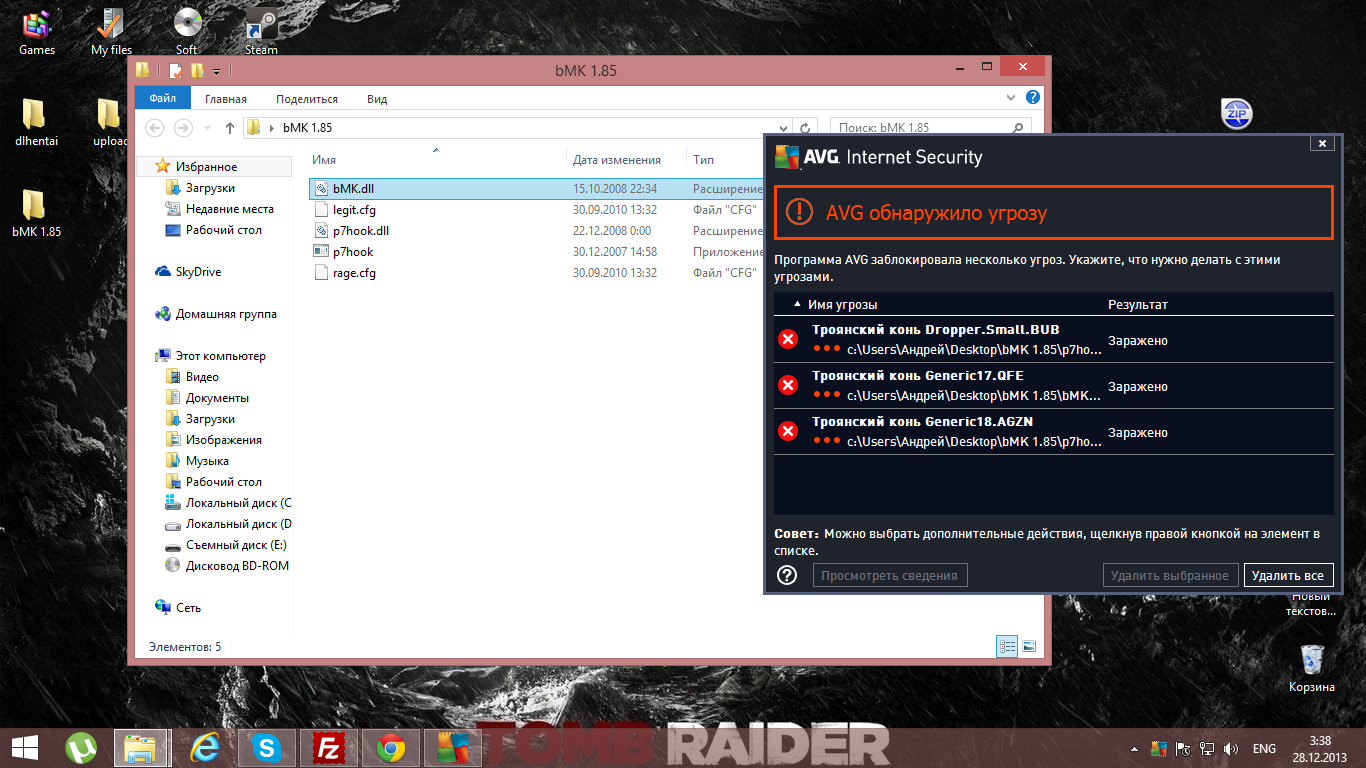Open the Games desktop icon
This screenshot has width=1366, height=768.
(37, 30)
